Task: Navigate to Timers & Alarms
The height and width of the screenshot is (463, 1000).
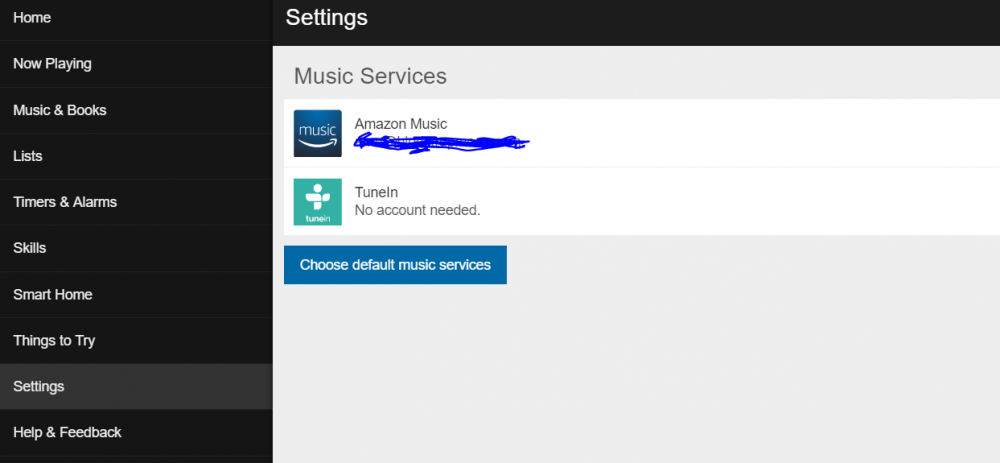Action: [x=65, y=202]
